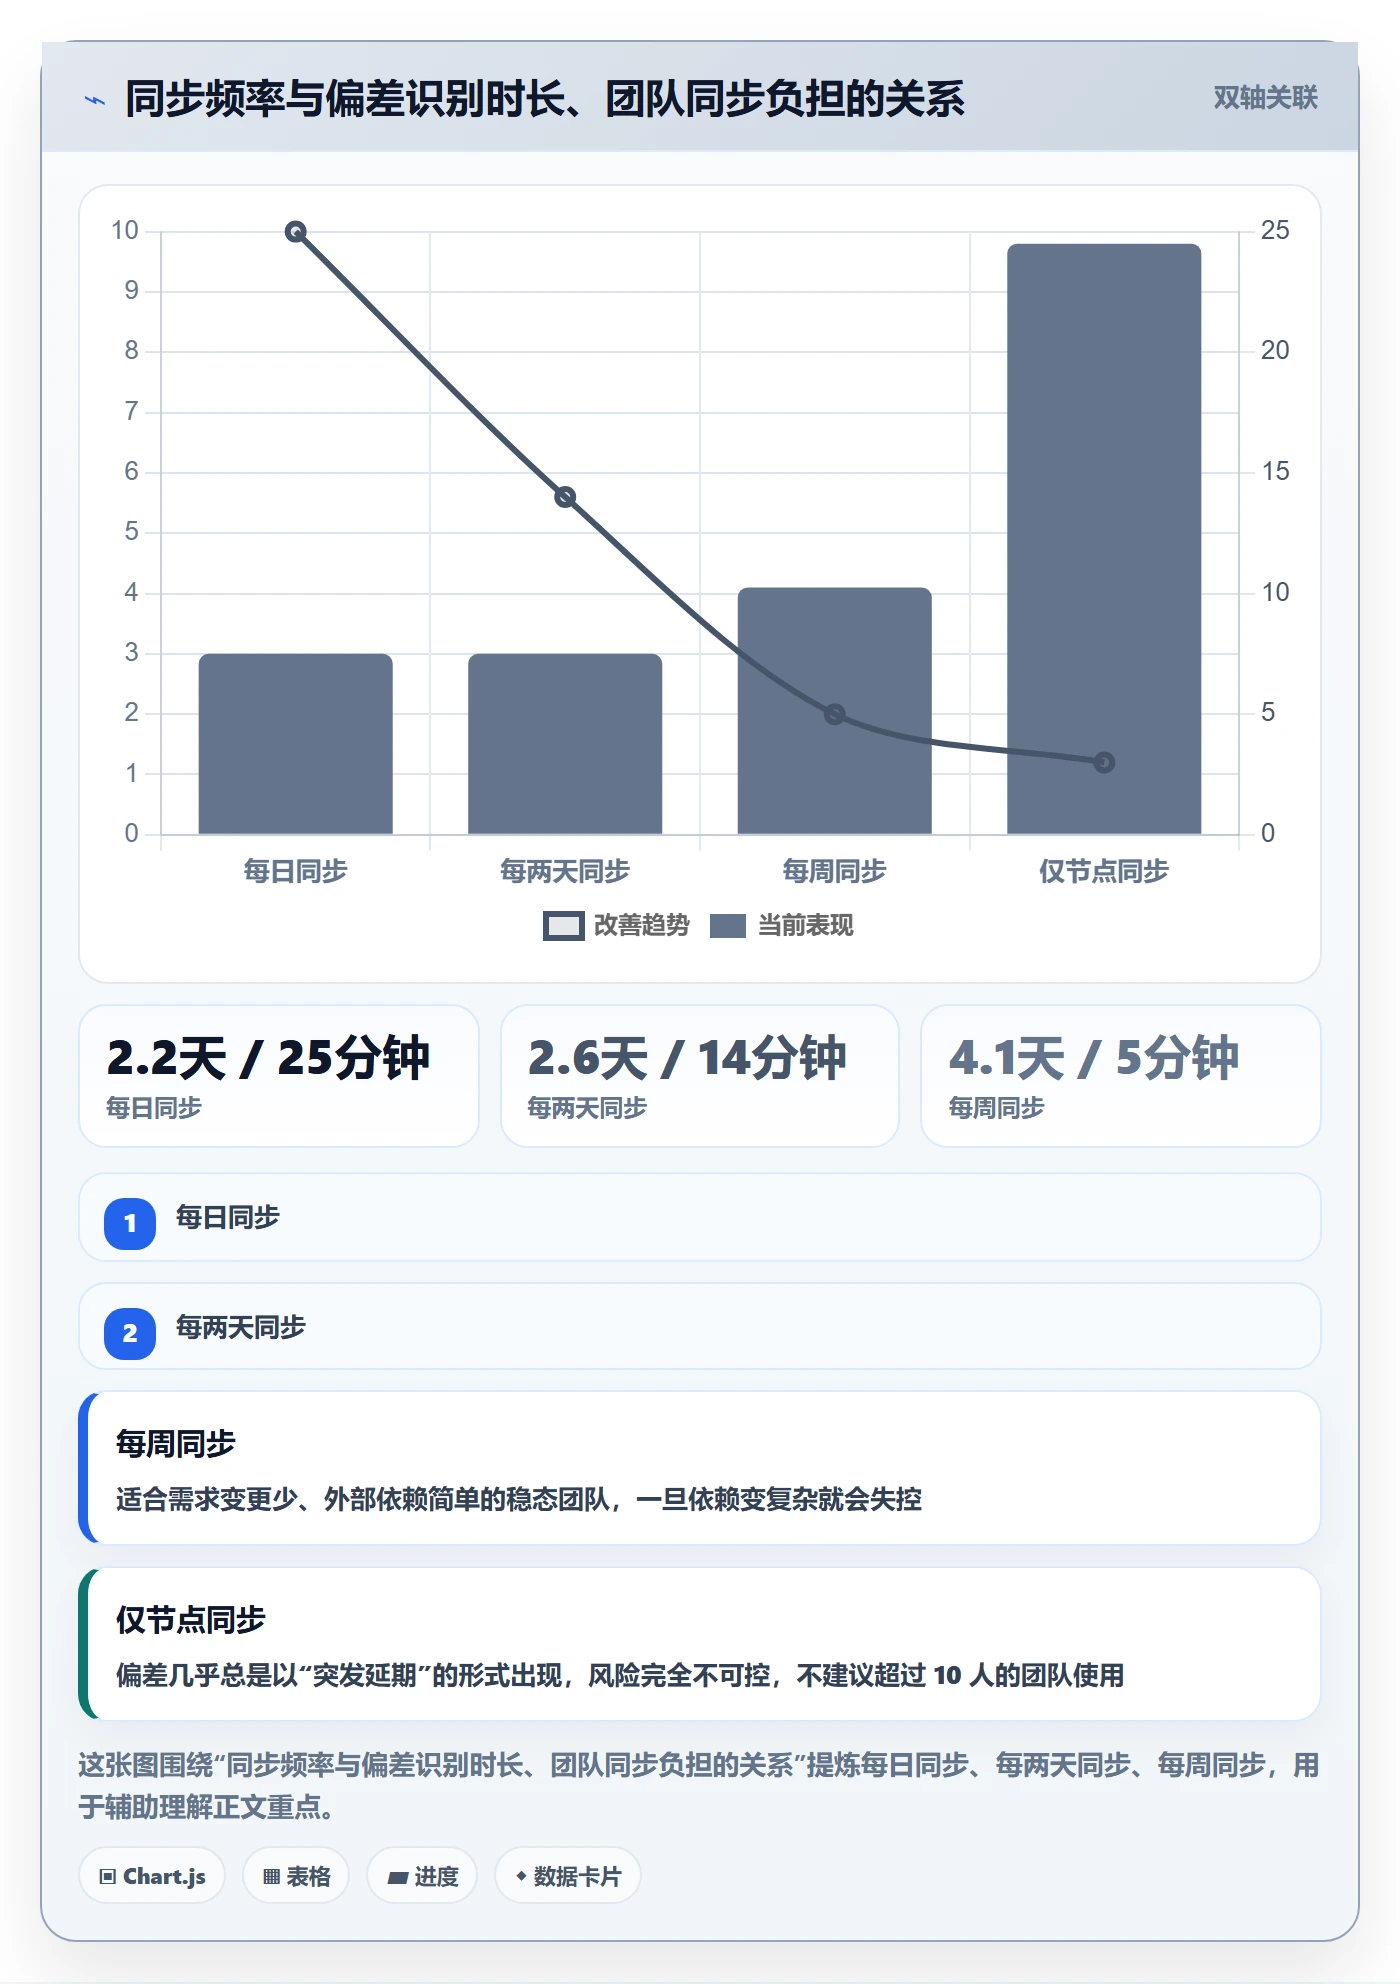The height and width of the screenshot is (1984, 1400).
Task: Click the 当前表现 legend label
Action: pyautogui.click(x=806, y=926)
